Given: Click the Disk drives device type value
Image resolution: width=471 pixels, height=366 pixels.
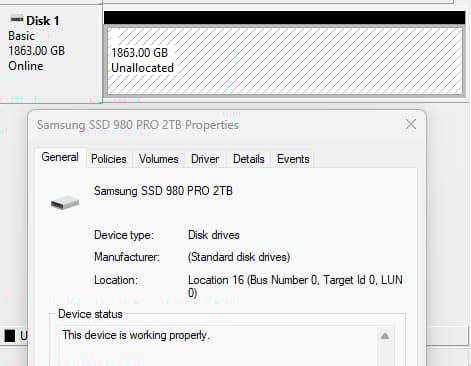Looking at the screenshot, I should coord(214,235).
